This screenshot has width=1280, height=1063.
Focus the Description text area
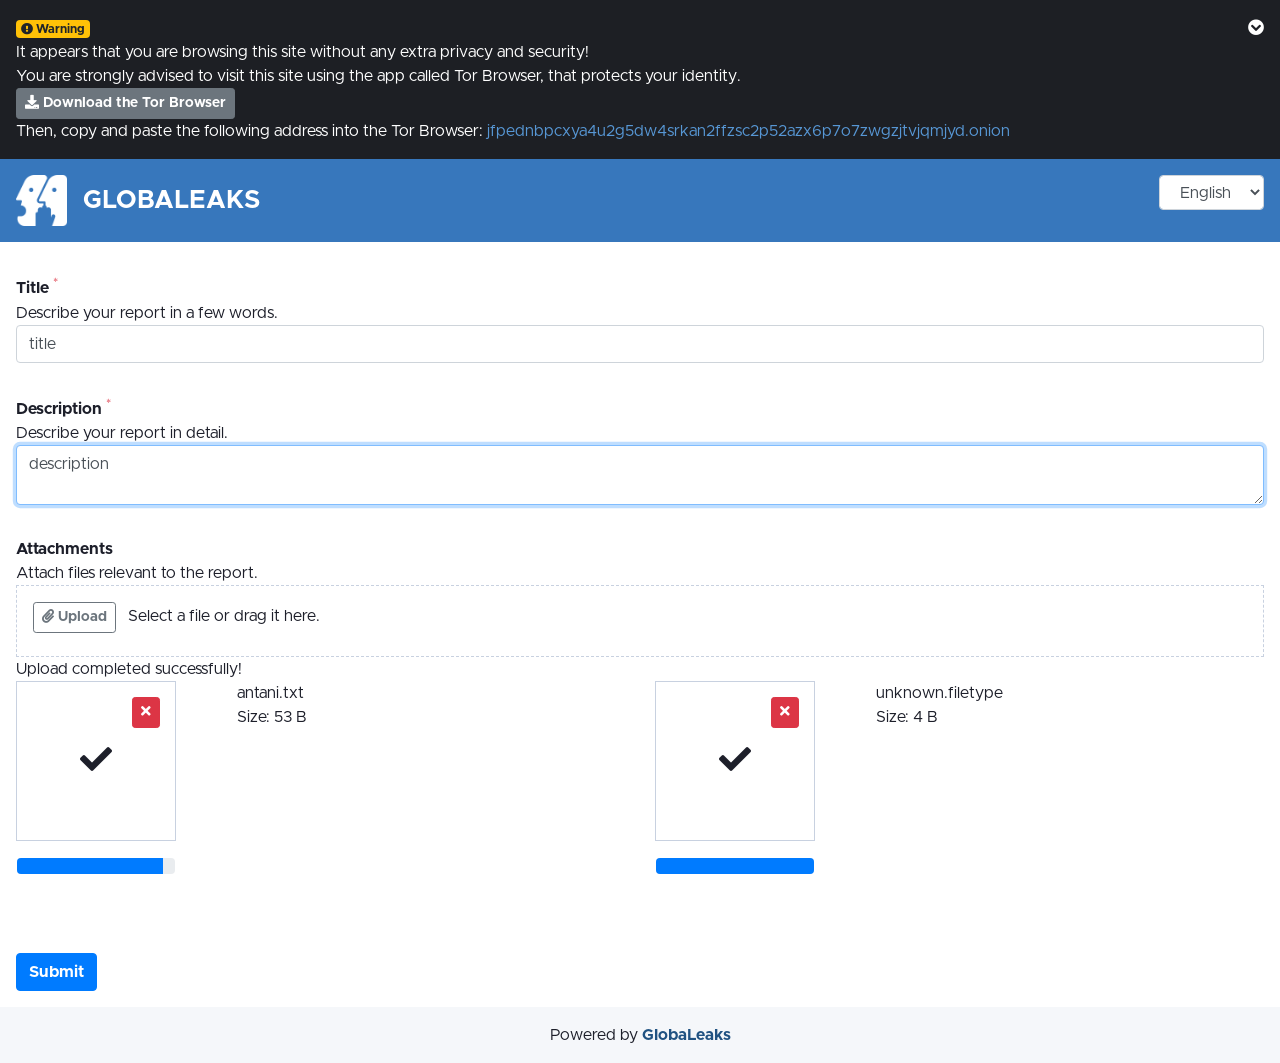coord(640,475)
